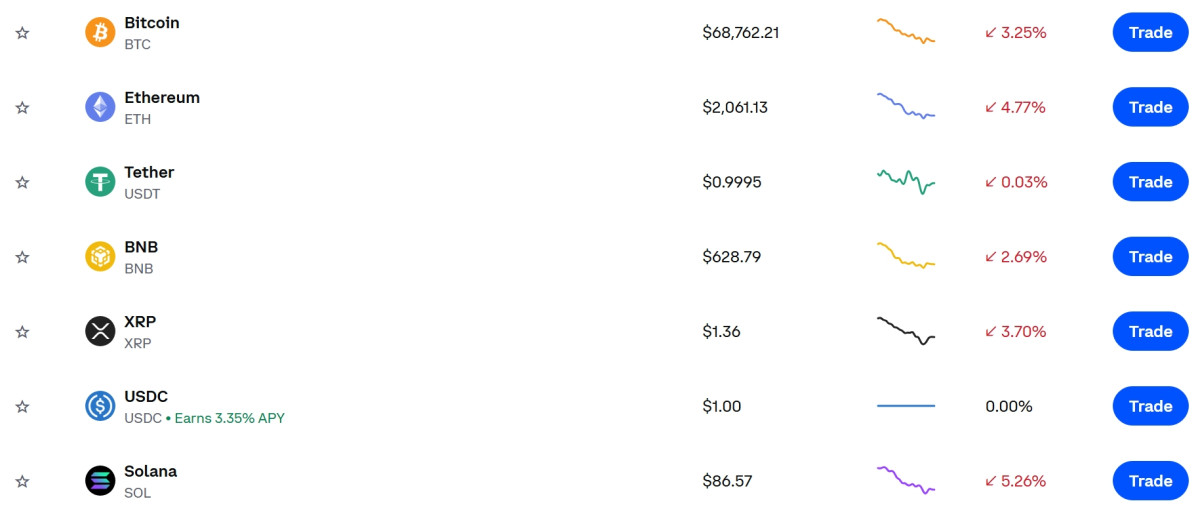Viewport: 1198px width, 518px height.
Task: Click the Tether logo icon
Action: (x=100, y=182)
